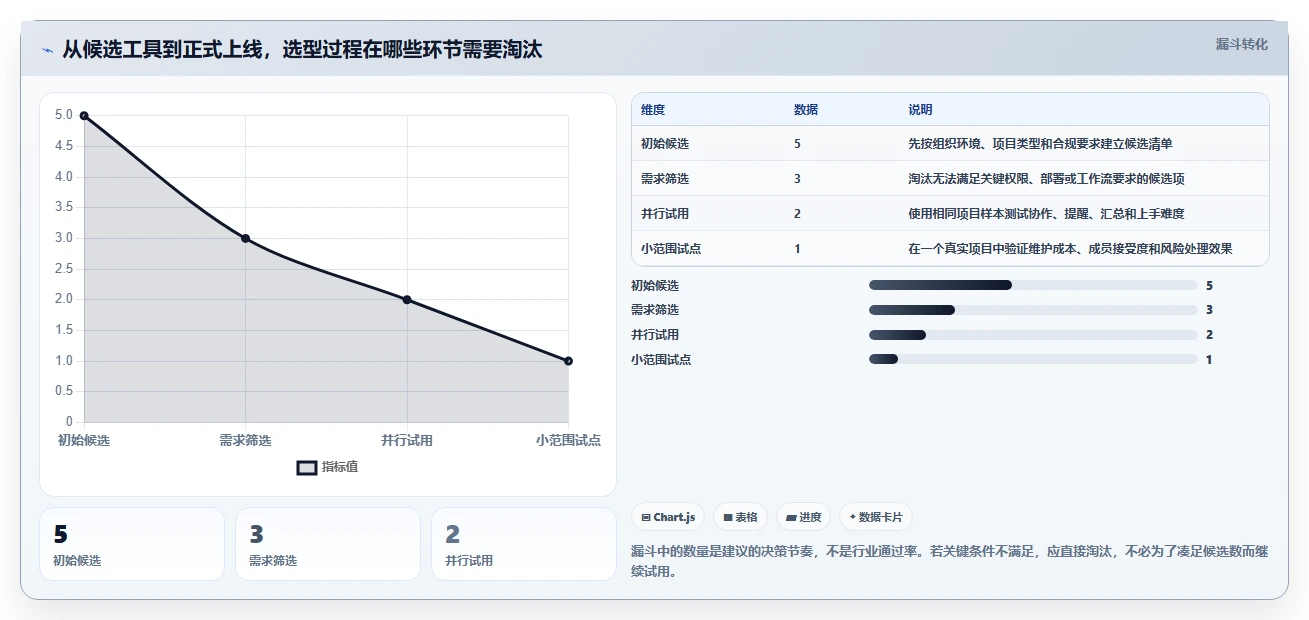1309x620 pixels.
Task: Click the 并行试用 data point on the chart
Action: [x=407, y=299]
